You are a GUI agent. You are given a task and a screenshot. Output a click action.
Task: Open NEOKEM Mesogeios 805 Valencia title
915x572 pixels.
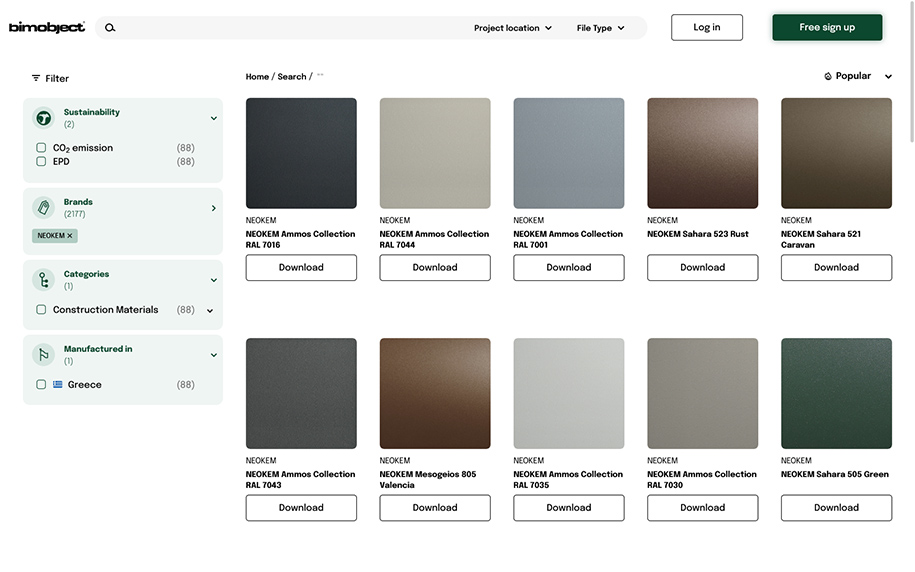coord(428,480)
